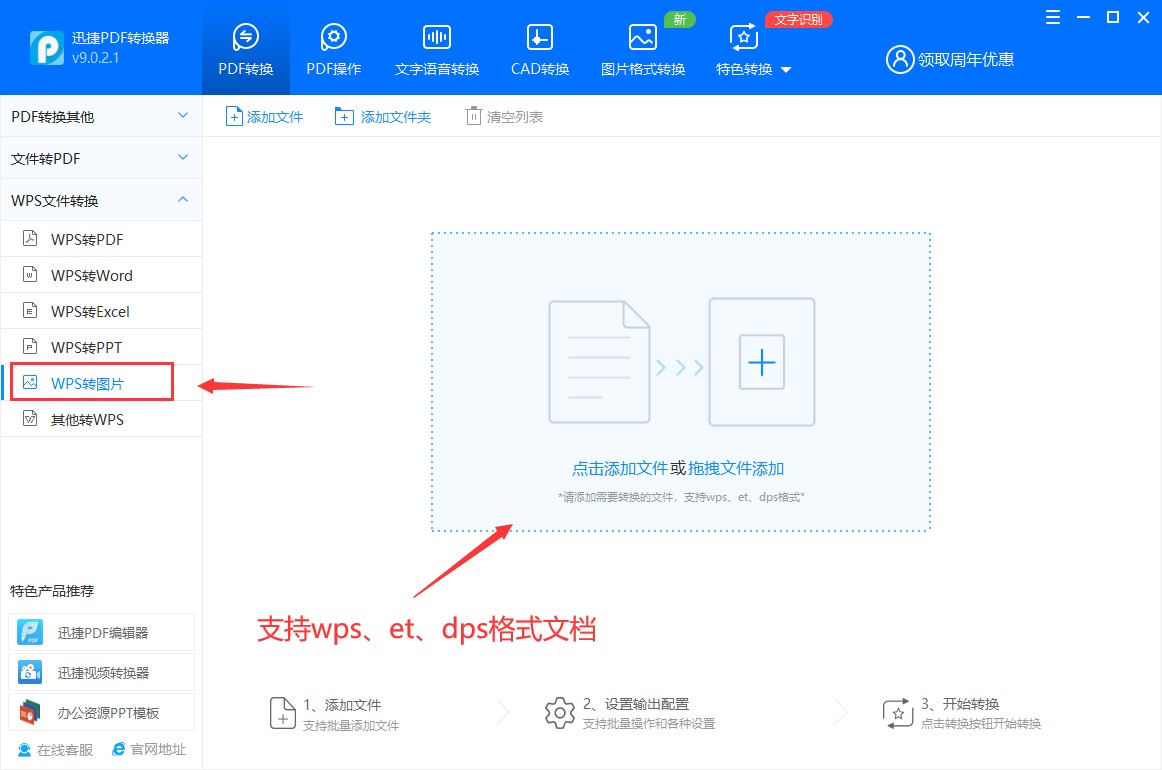This screenshot has height=770, width=1162.
Task: Select WPS转图片 conversion mode
Action: tap(91, 381)
